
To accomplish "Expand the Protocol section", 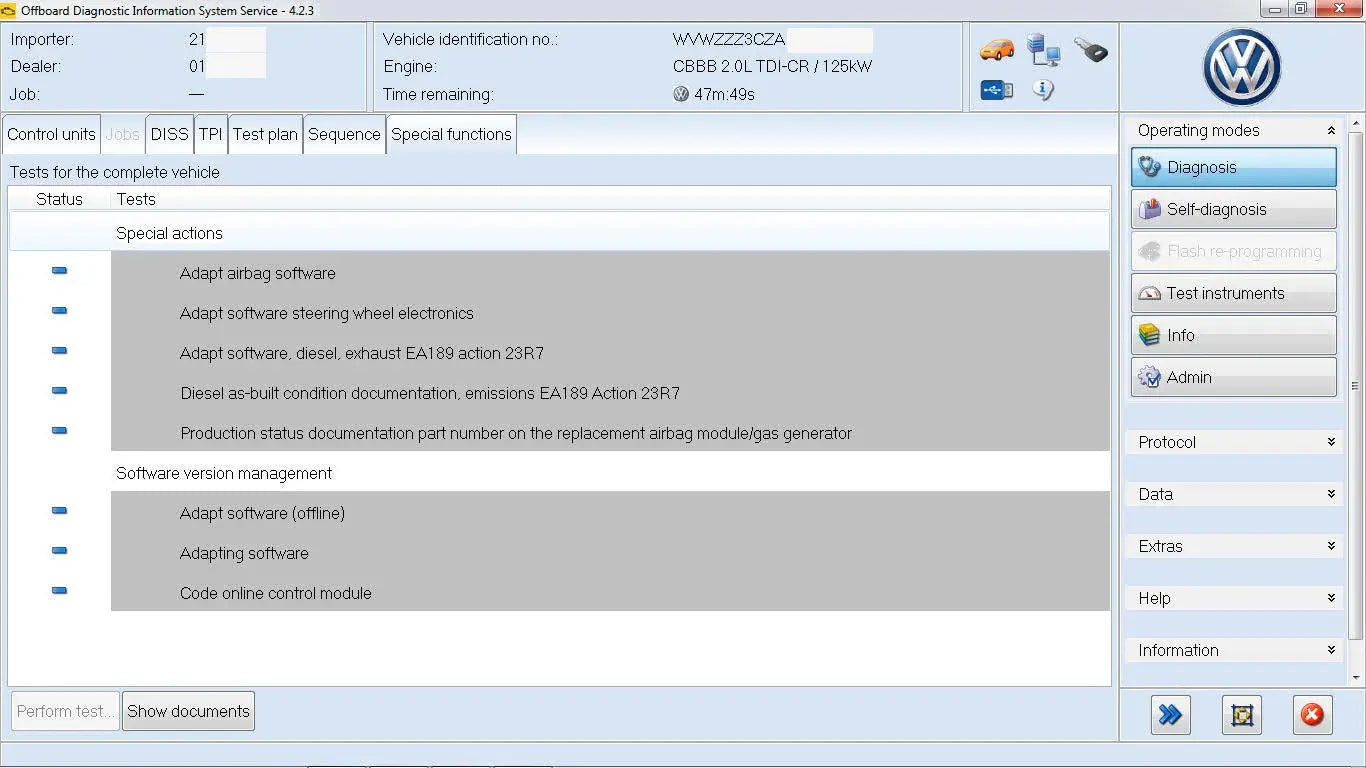I will click(x=1233, y=441).
